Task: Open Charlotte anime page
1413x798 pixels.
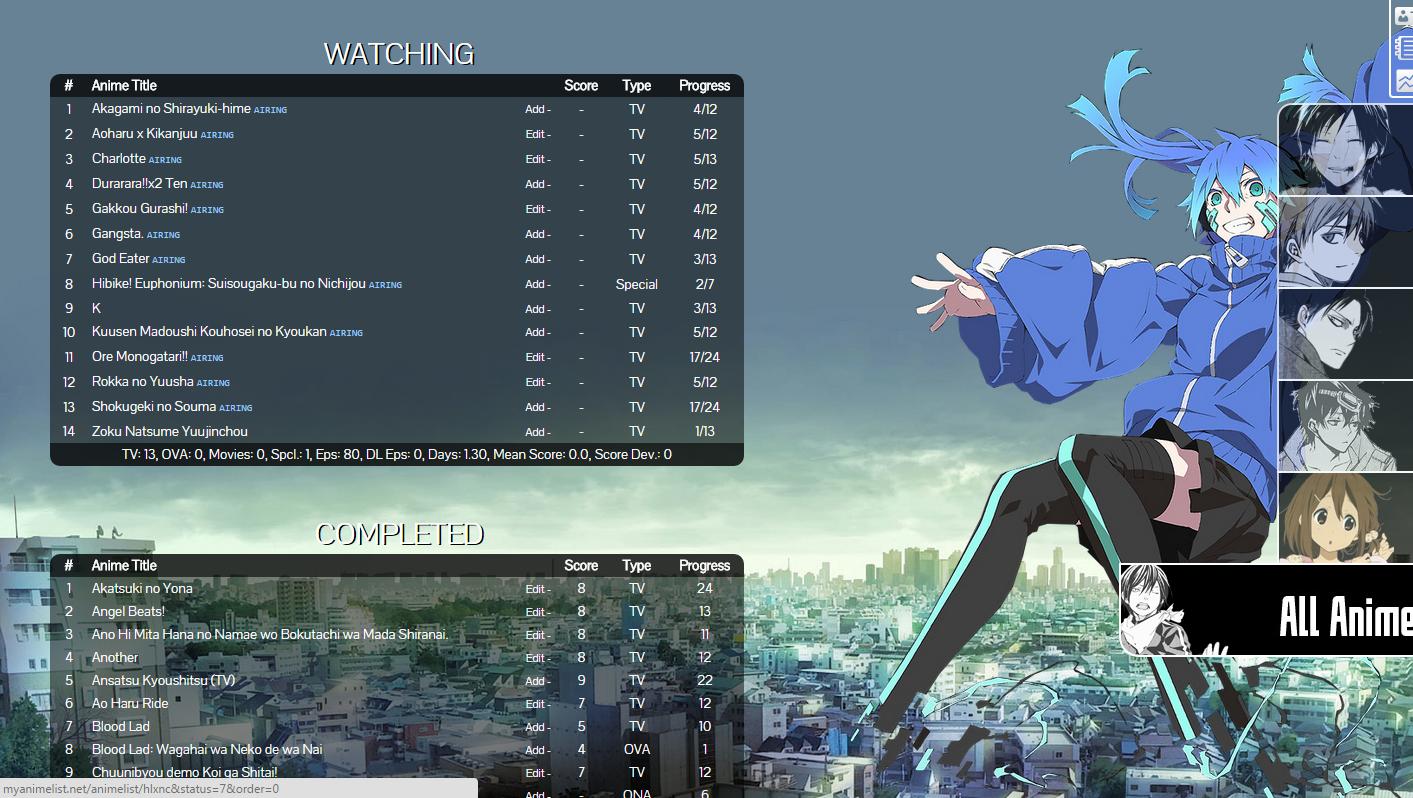Action: [119, 159]
